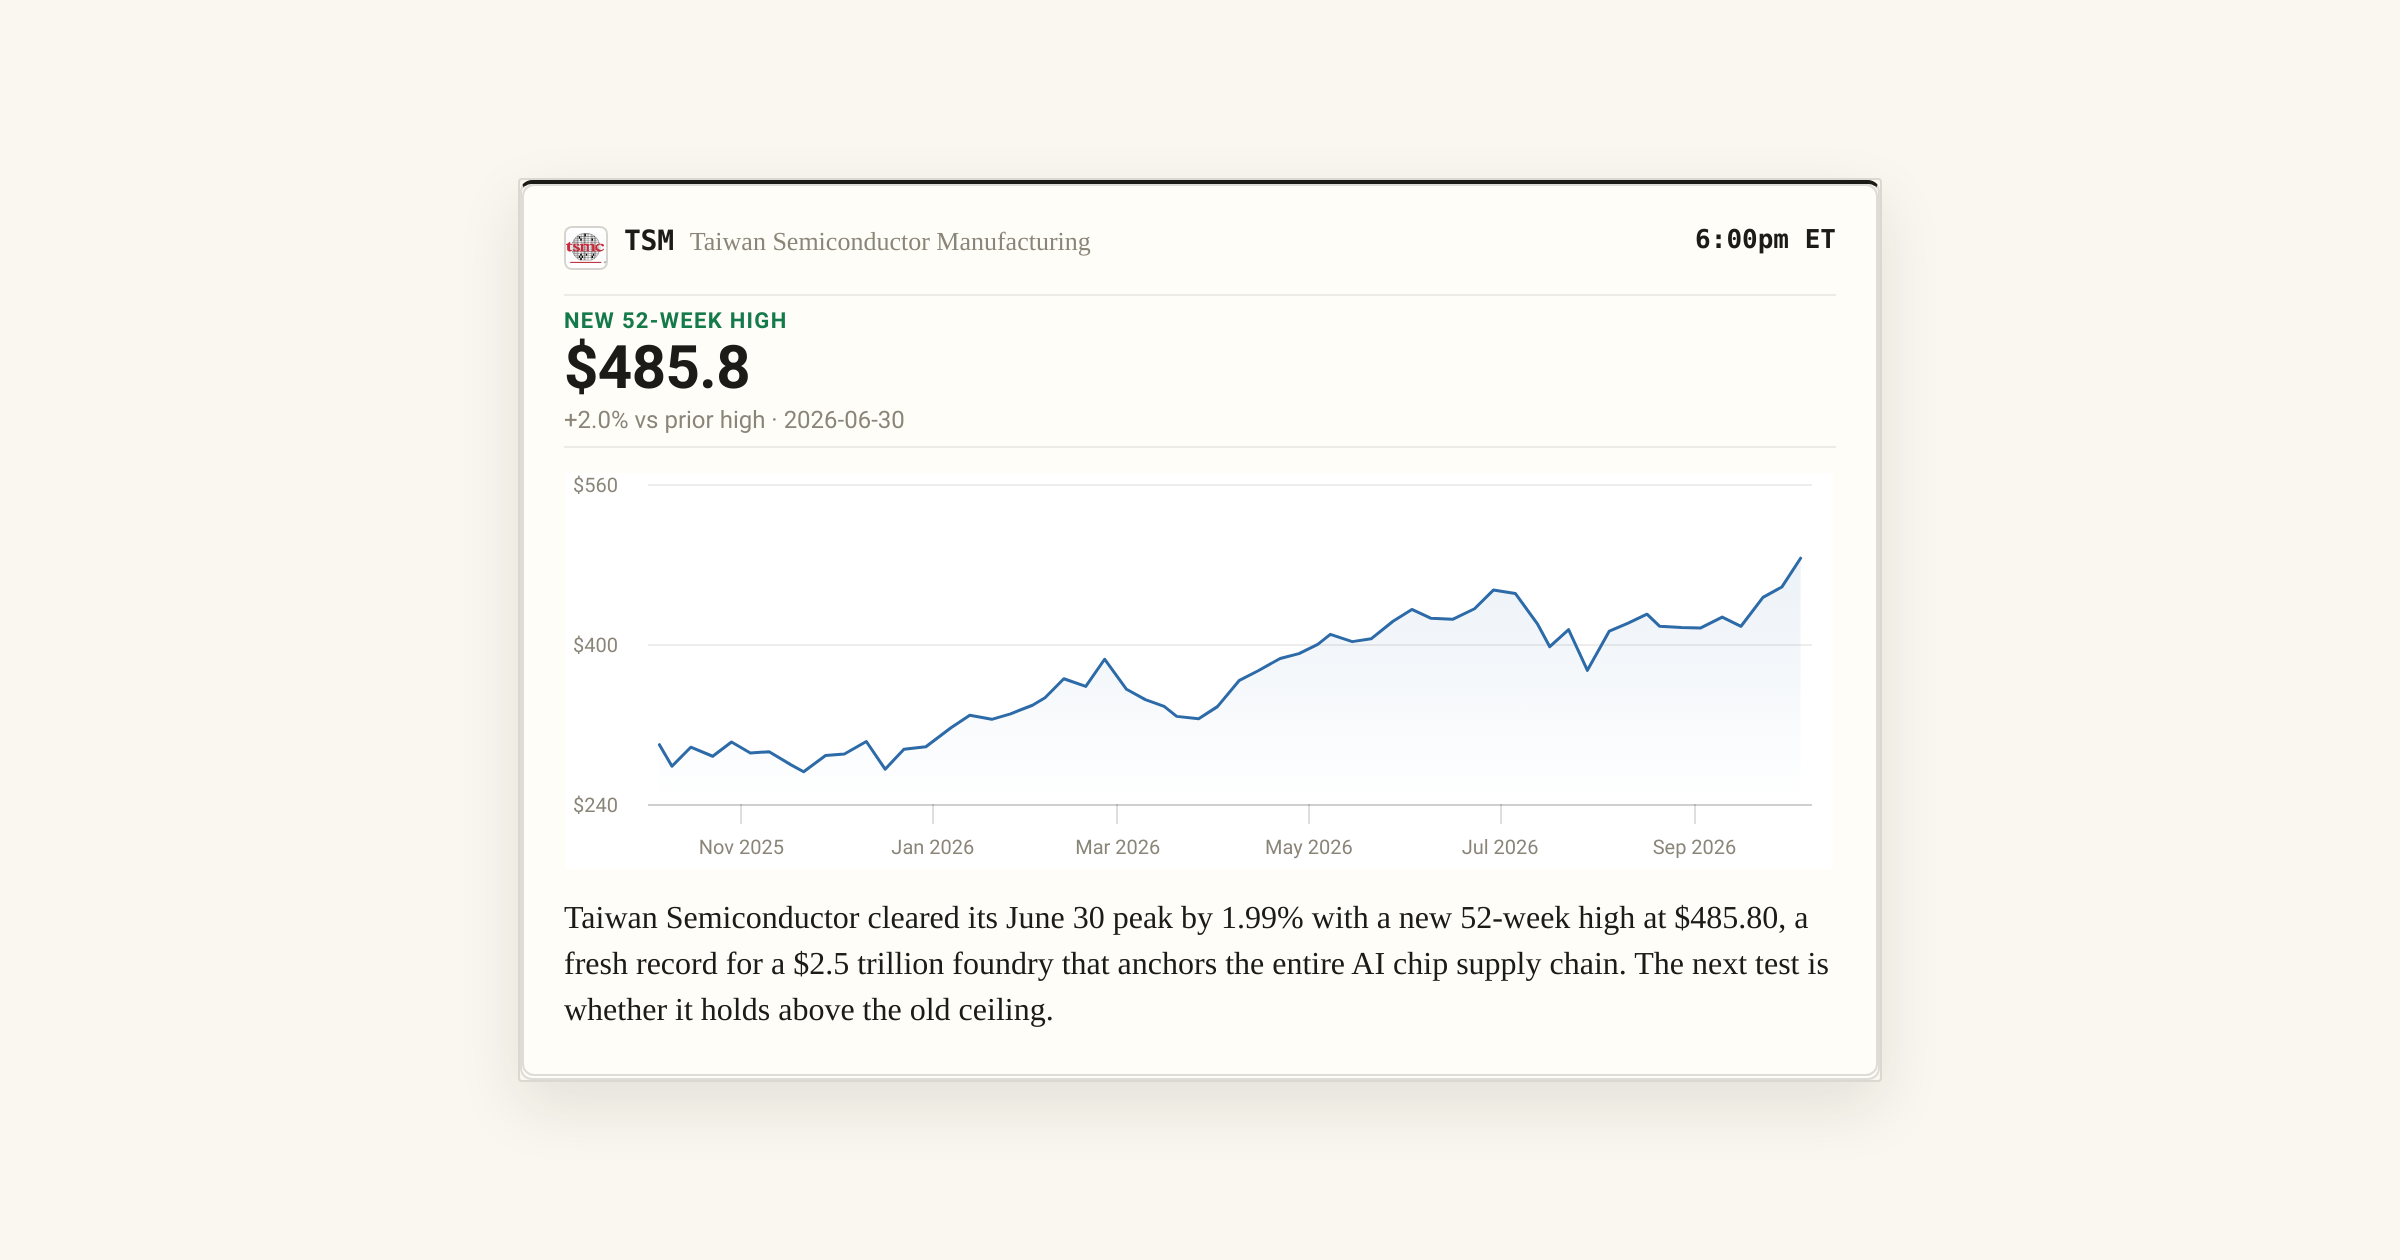Image resolution: width=2400 pixels, height=1260 pixels.
Task: Click the summary paragraph about Taiwan Semiconductor
Action: tap(1196, 964)
